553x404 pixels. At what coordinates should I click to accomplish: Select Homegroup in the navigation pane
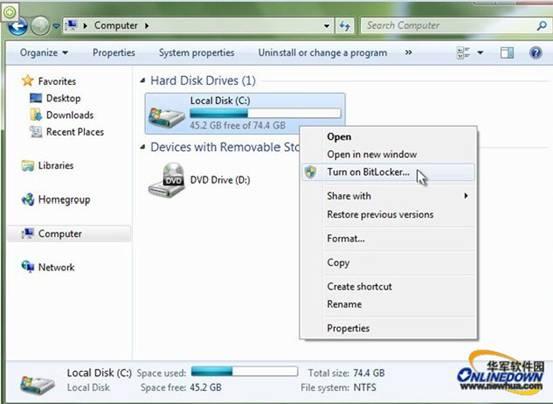[x=64, y=200]
